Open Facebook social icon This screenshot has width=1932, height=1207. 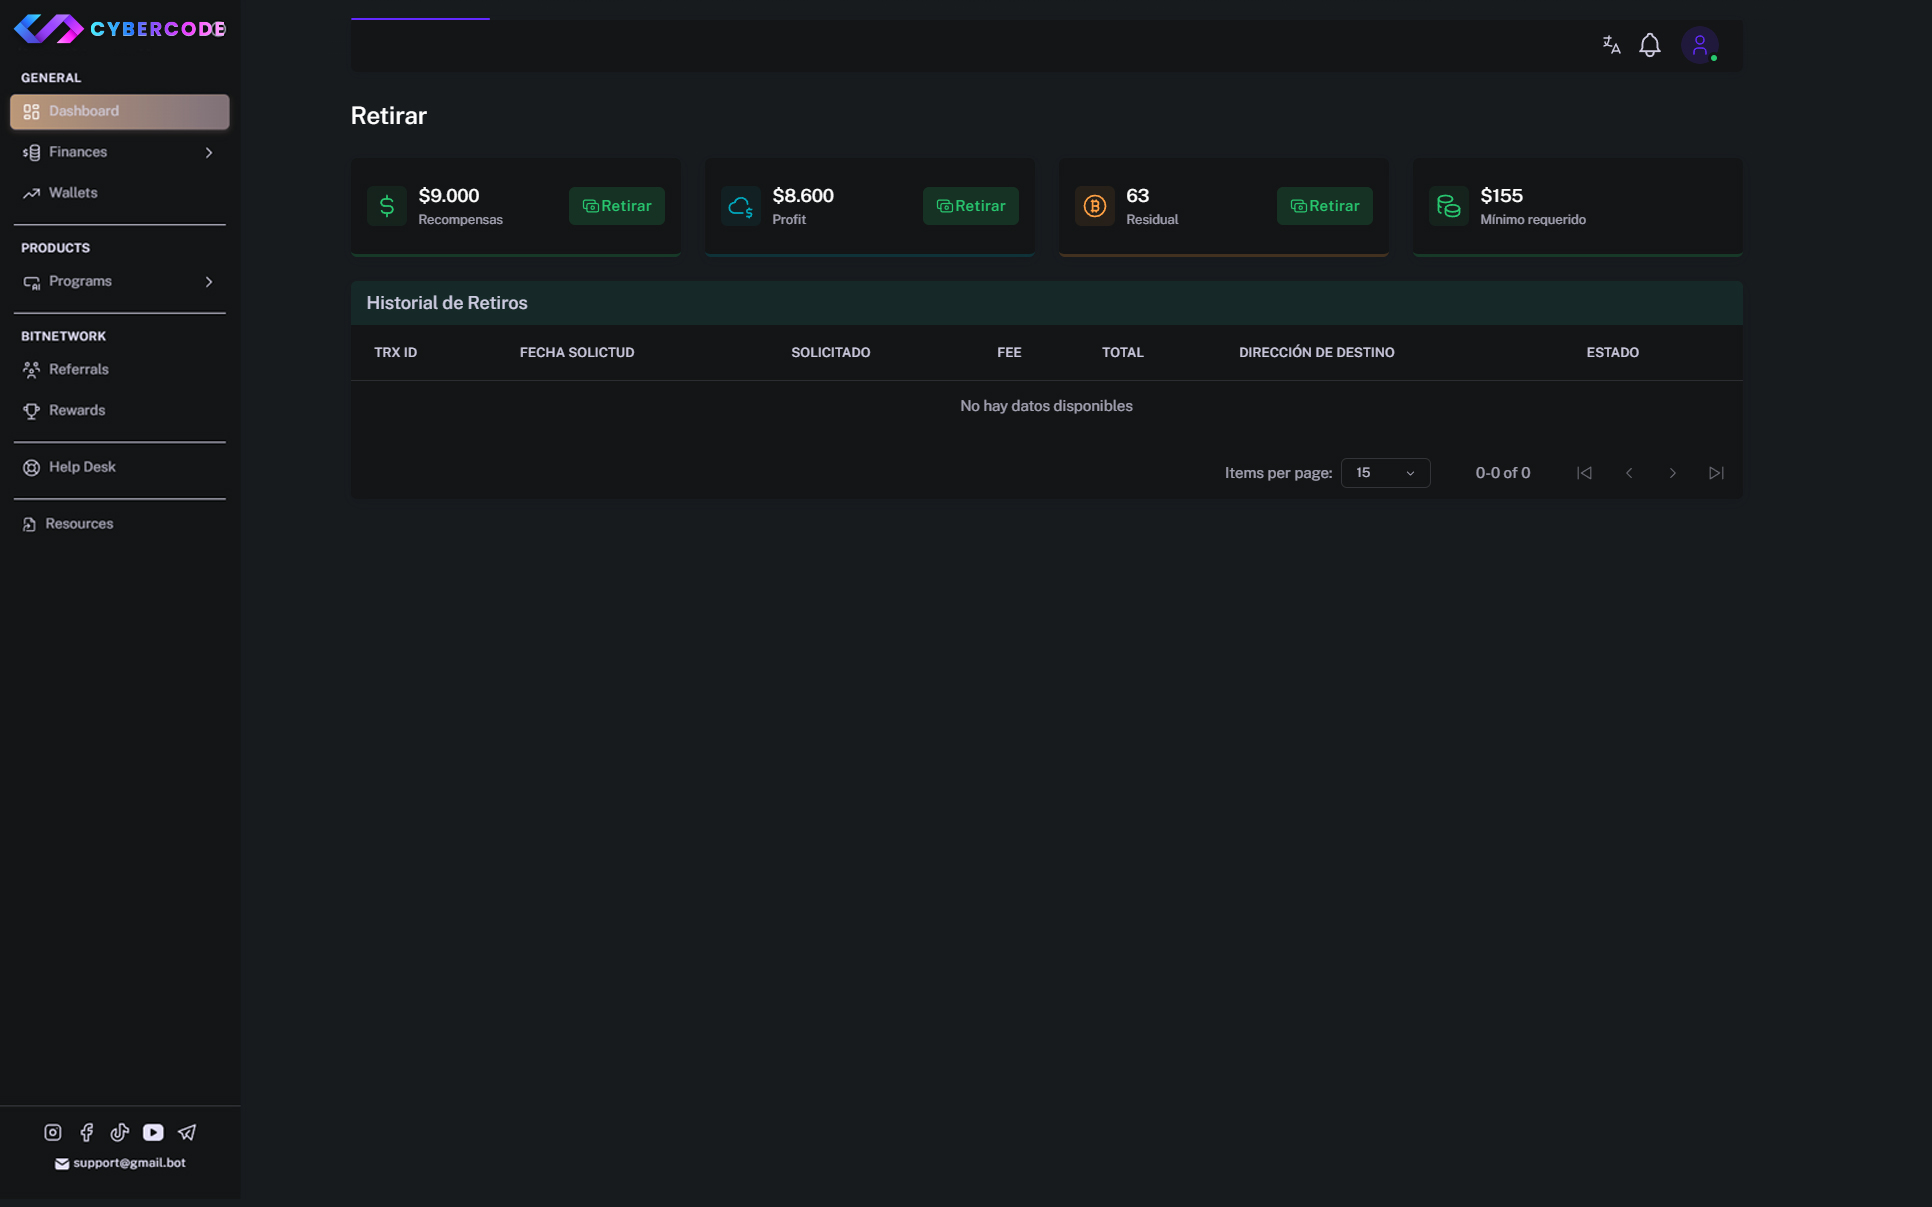[86, 1132]
